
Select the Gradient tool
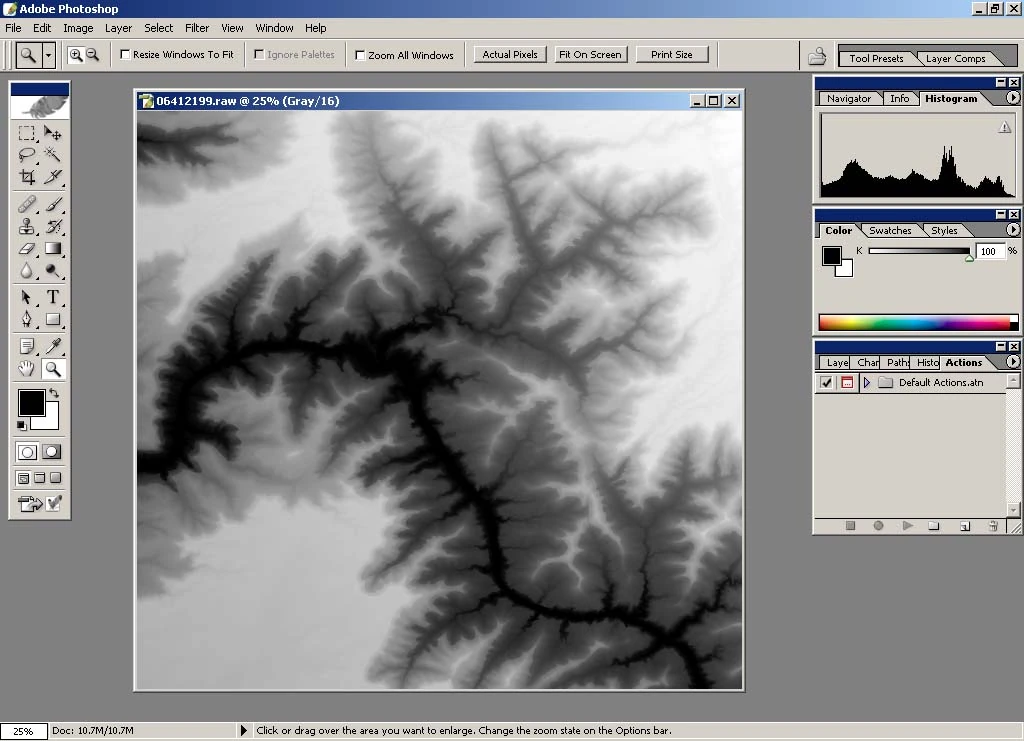pyautogui.click(x=53, y=249)
